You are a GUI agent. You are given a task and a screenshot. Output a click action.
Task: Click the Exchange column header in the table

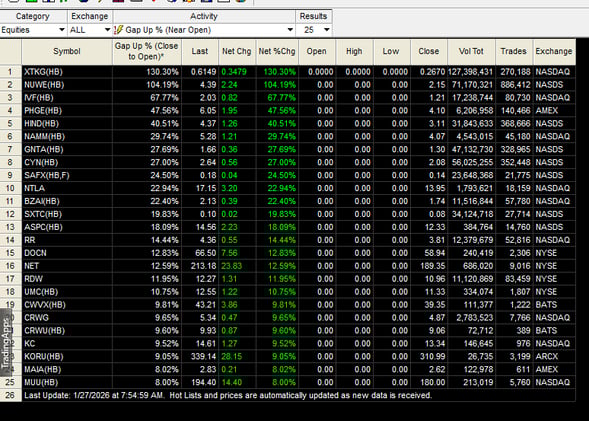(554, 51)
